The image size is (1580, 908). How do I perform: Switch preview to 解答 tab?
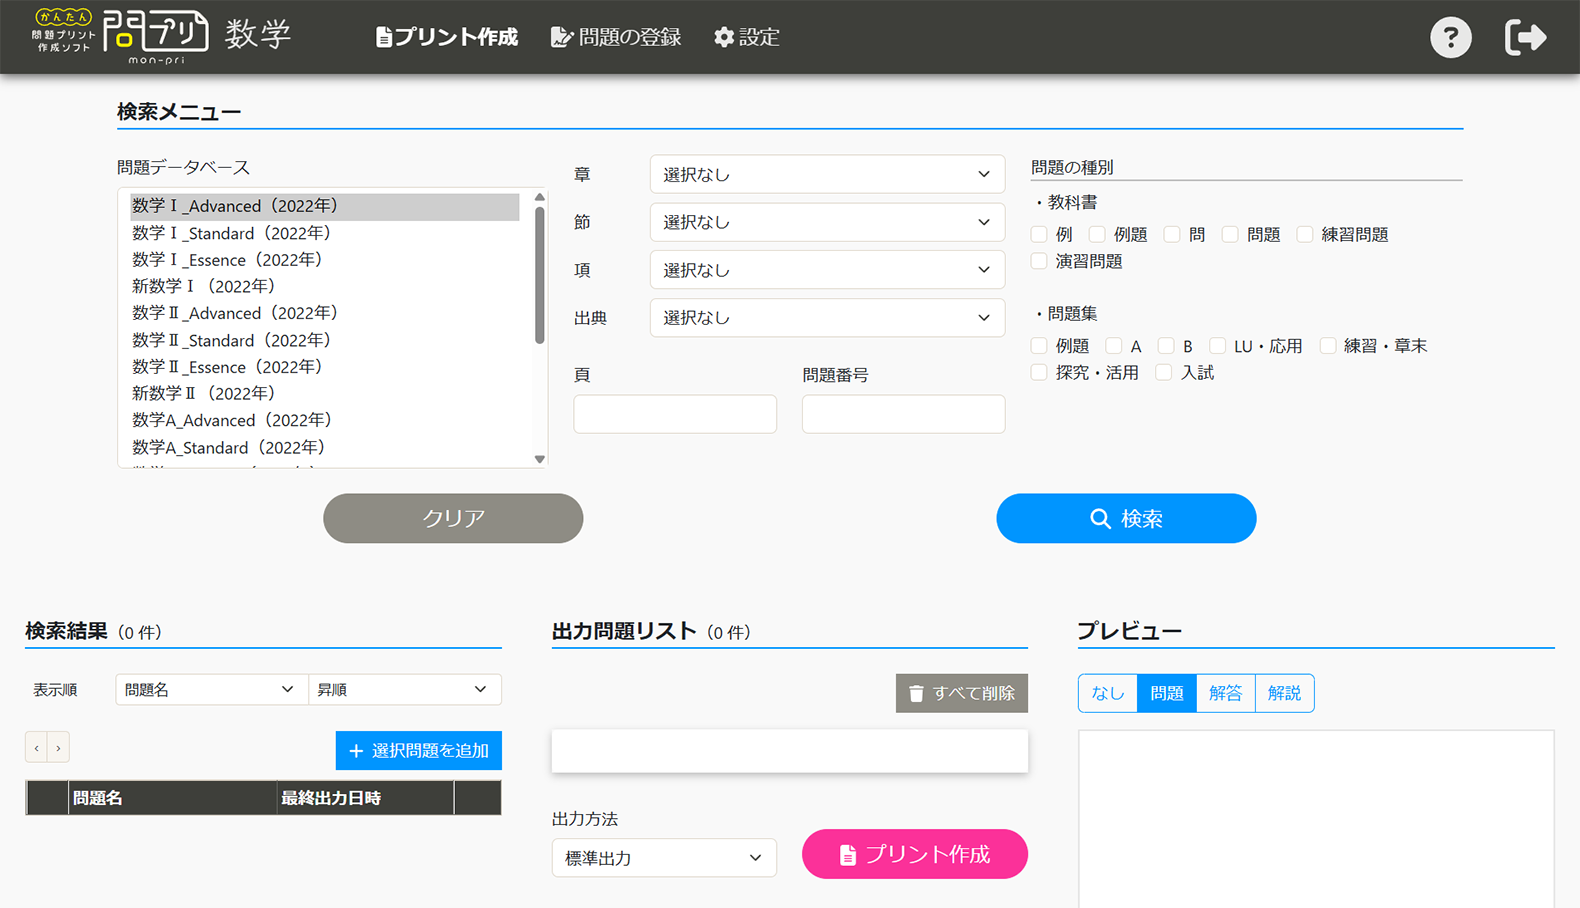point(1225,693)
